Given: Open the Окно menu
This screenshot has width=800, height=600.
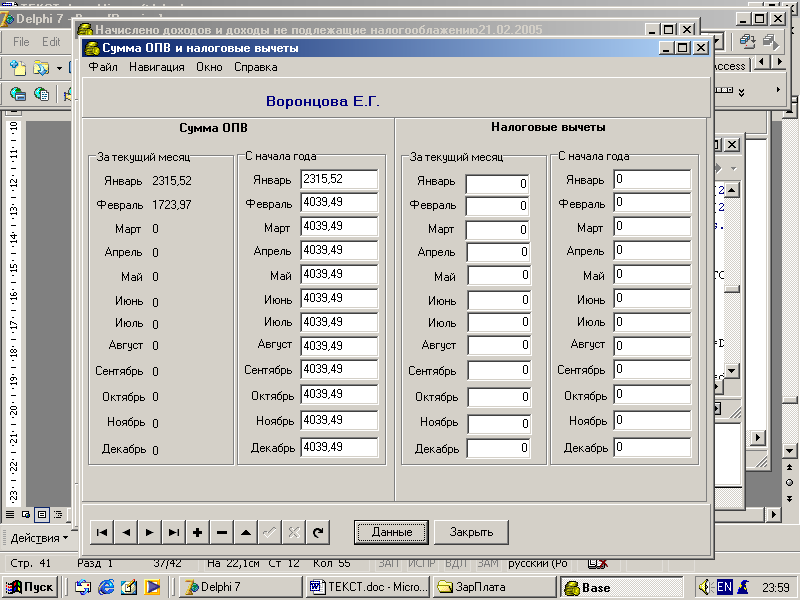Looking at the screenshot, I should [x=209, y=67].
